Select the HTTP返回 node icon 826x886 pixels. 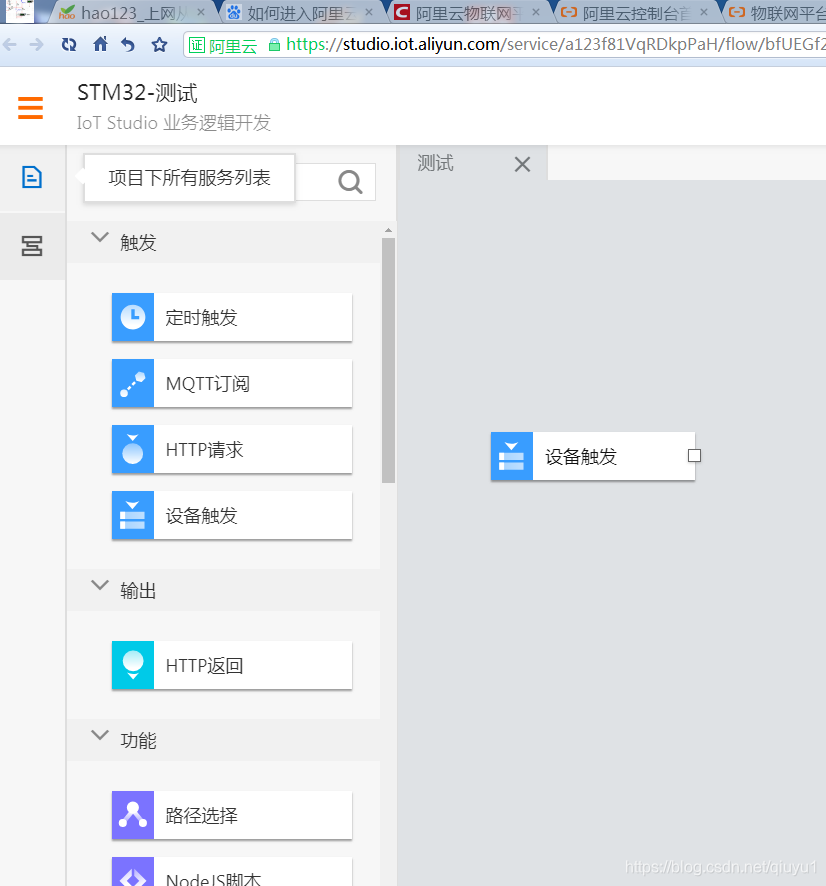[133, 665]
